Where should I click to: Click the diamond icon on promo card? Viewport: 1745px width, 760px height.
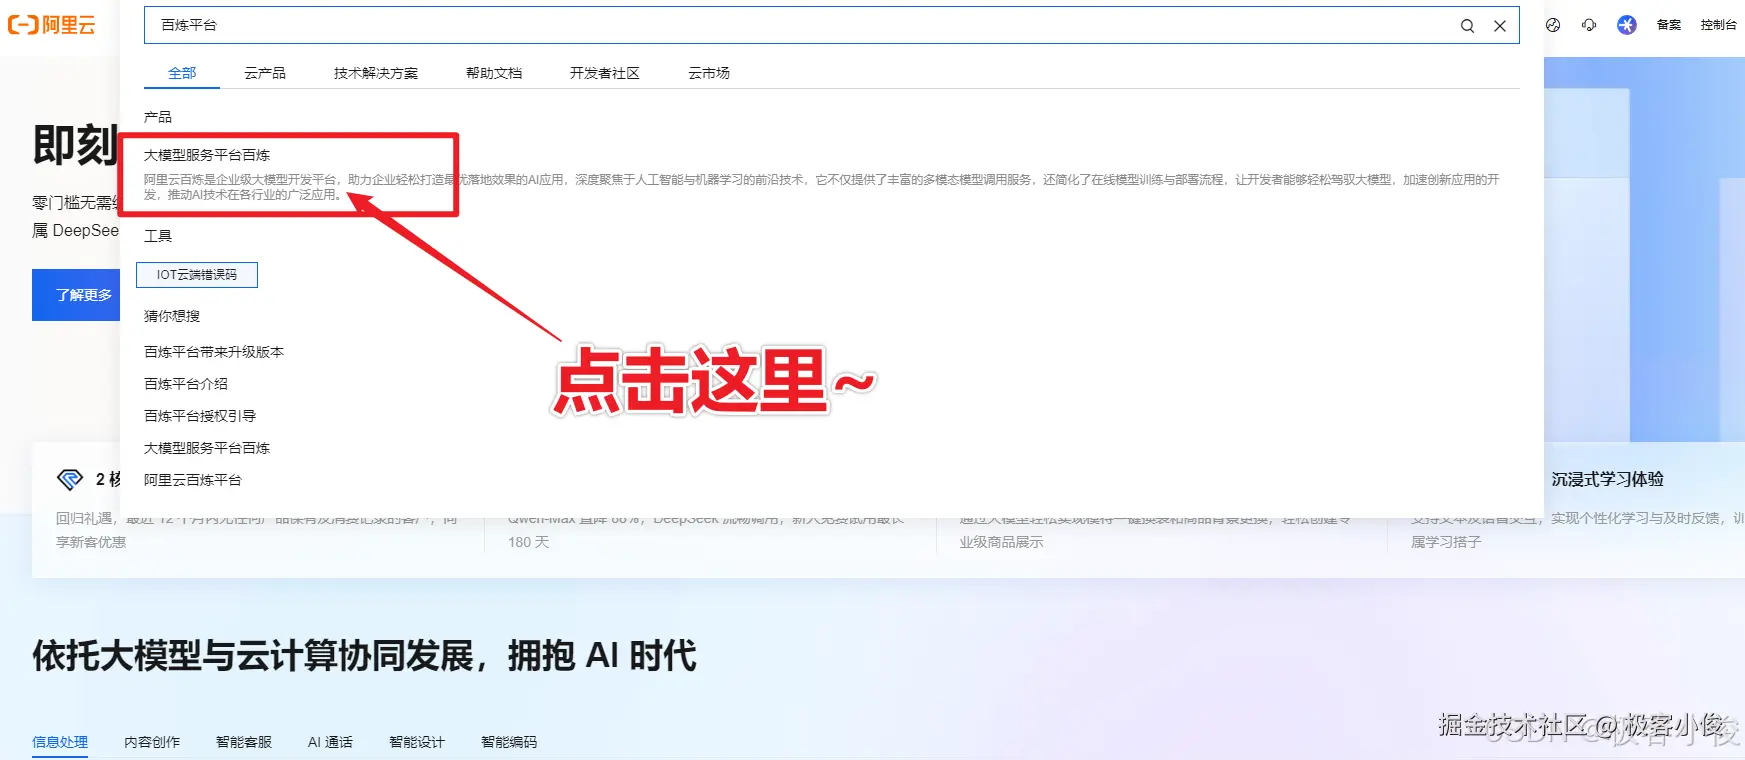[x=70, y=480]
